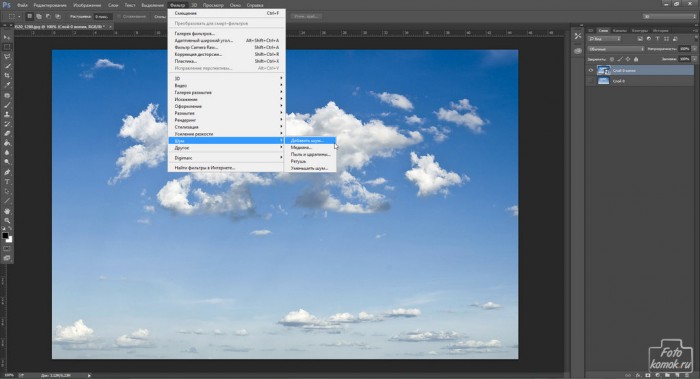Toggle Quick Mask mode
Viewport: 700px width, 379px height.
coord(7,249)
